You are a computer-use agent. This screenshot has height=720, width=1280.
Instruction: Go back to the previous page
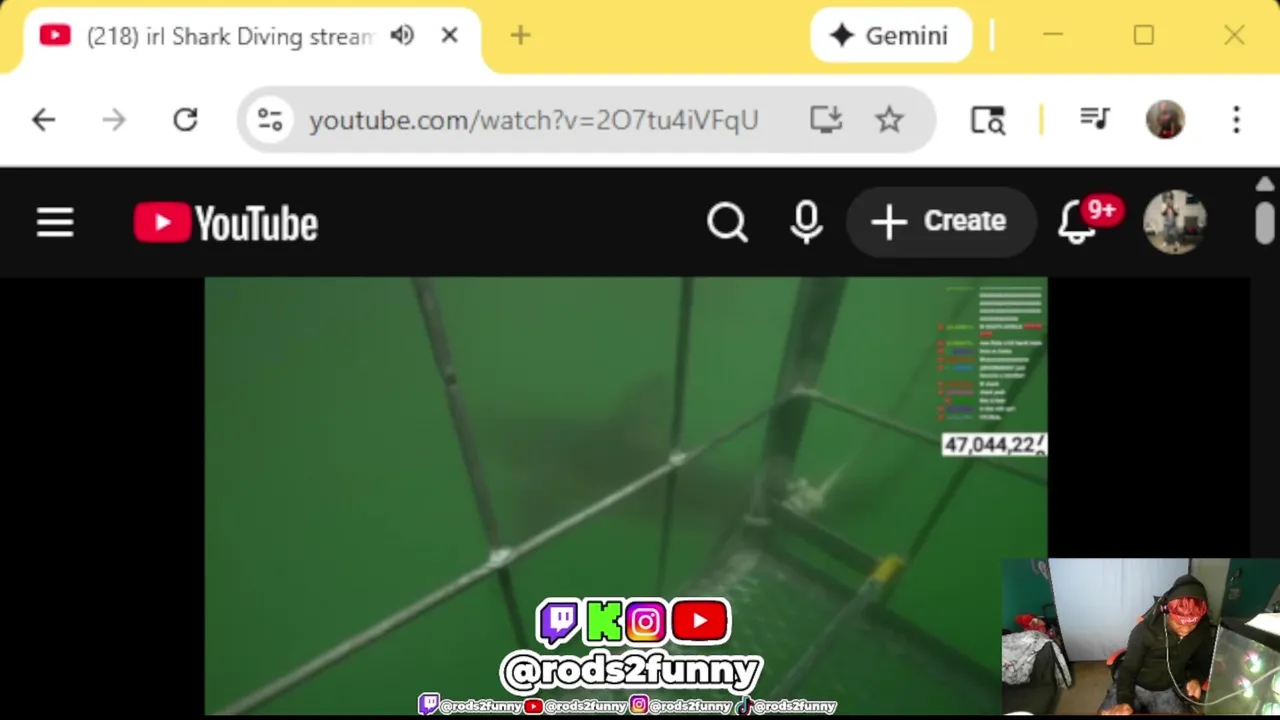coord(43,120)
